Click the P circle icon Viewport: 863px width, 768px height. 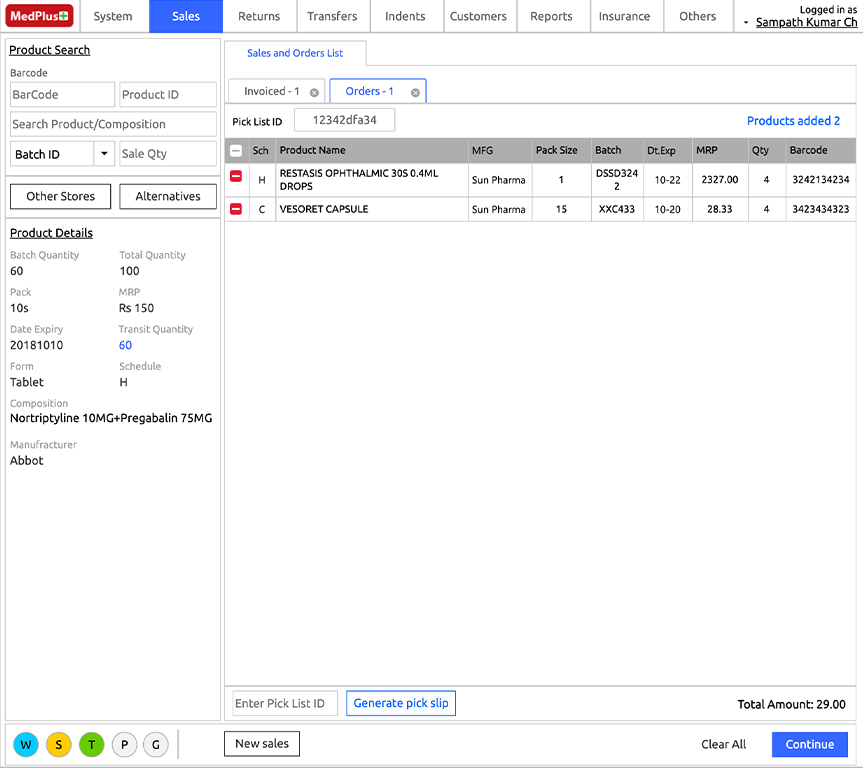pos(124,745)
